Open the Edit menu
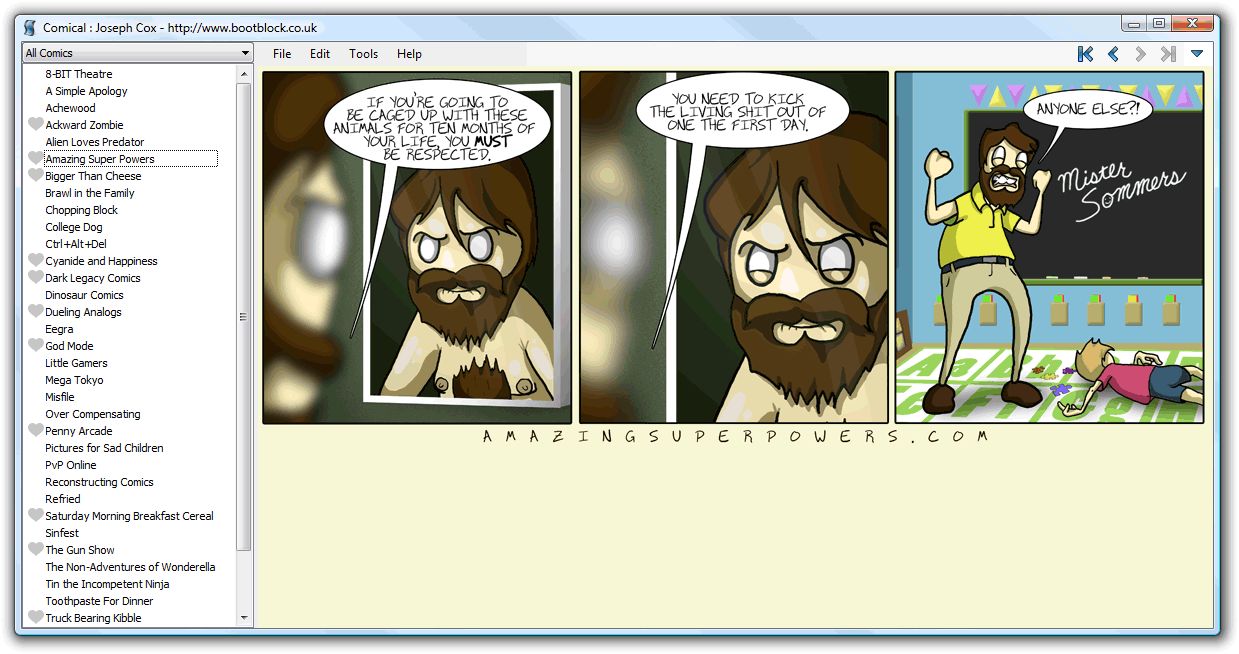Image resolution: width=1239 pixels, height=654 pixels. tap(320, 54)
